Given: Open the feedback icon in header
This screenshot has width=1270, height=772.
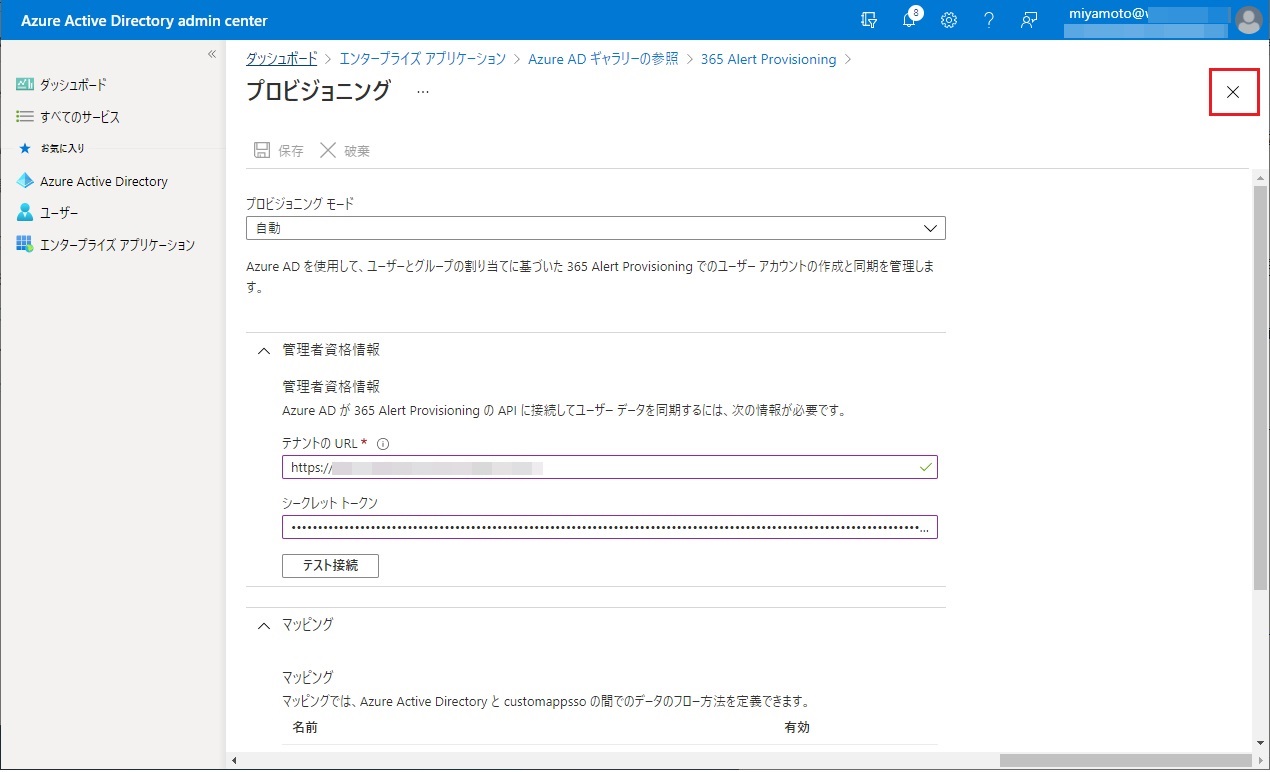Looking at the screenshot, I should (x=1029, y=20).
